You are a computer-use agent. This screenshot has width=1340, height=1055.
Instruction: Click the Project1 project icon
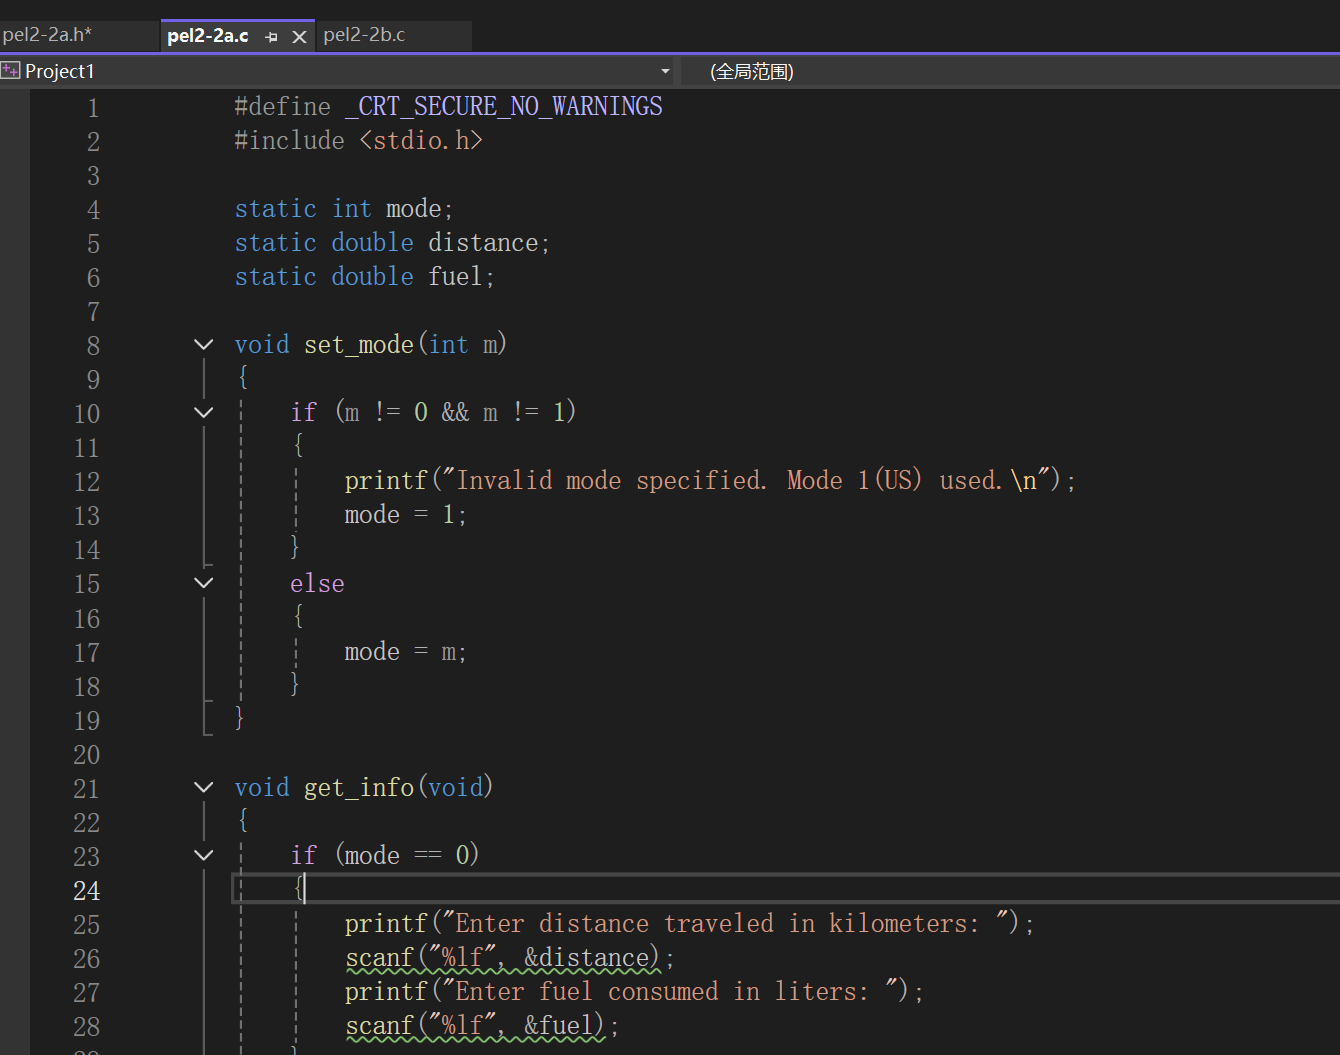click(x=11, y=71)
